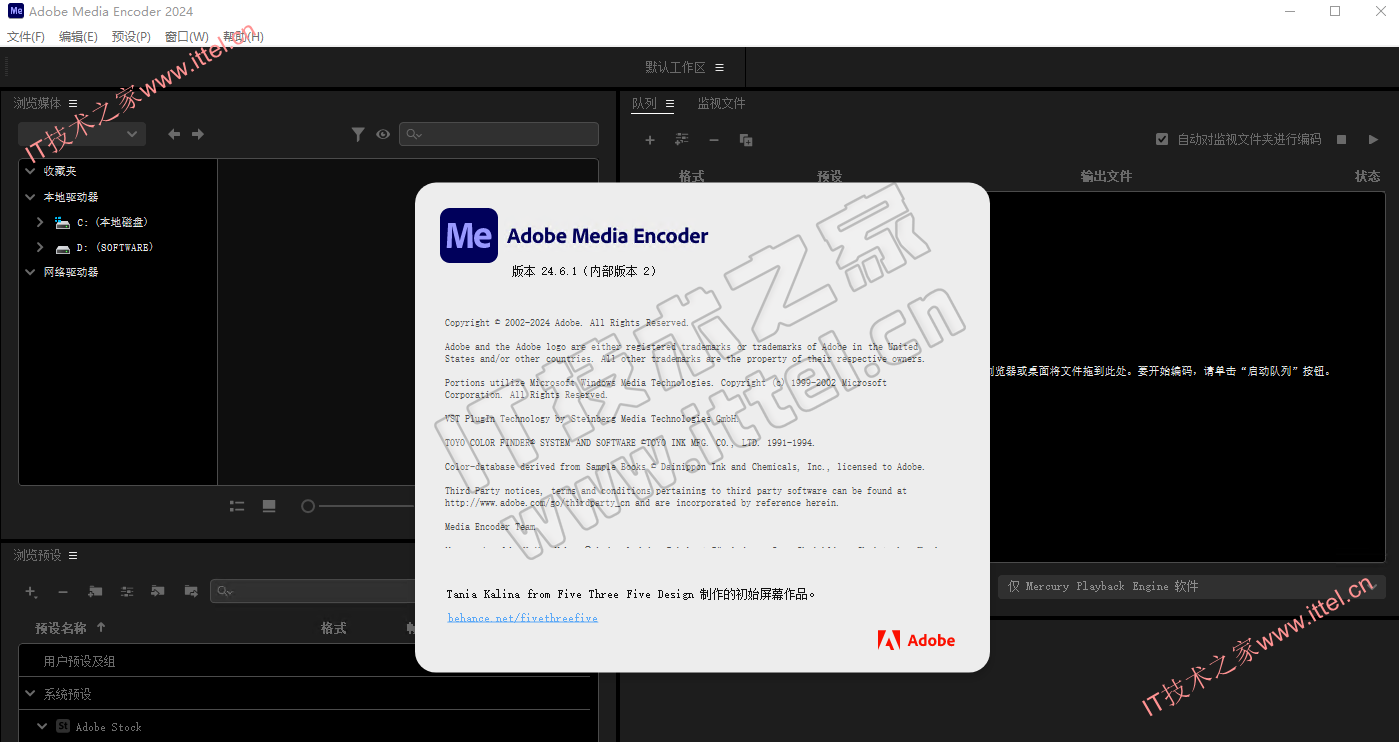Screen dimensions: 1399x742
Task: Collapse the 收藏夹 tree node
Action: pyautogui.click(x=30, y=171)
